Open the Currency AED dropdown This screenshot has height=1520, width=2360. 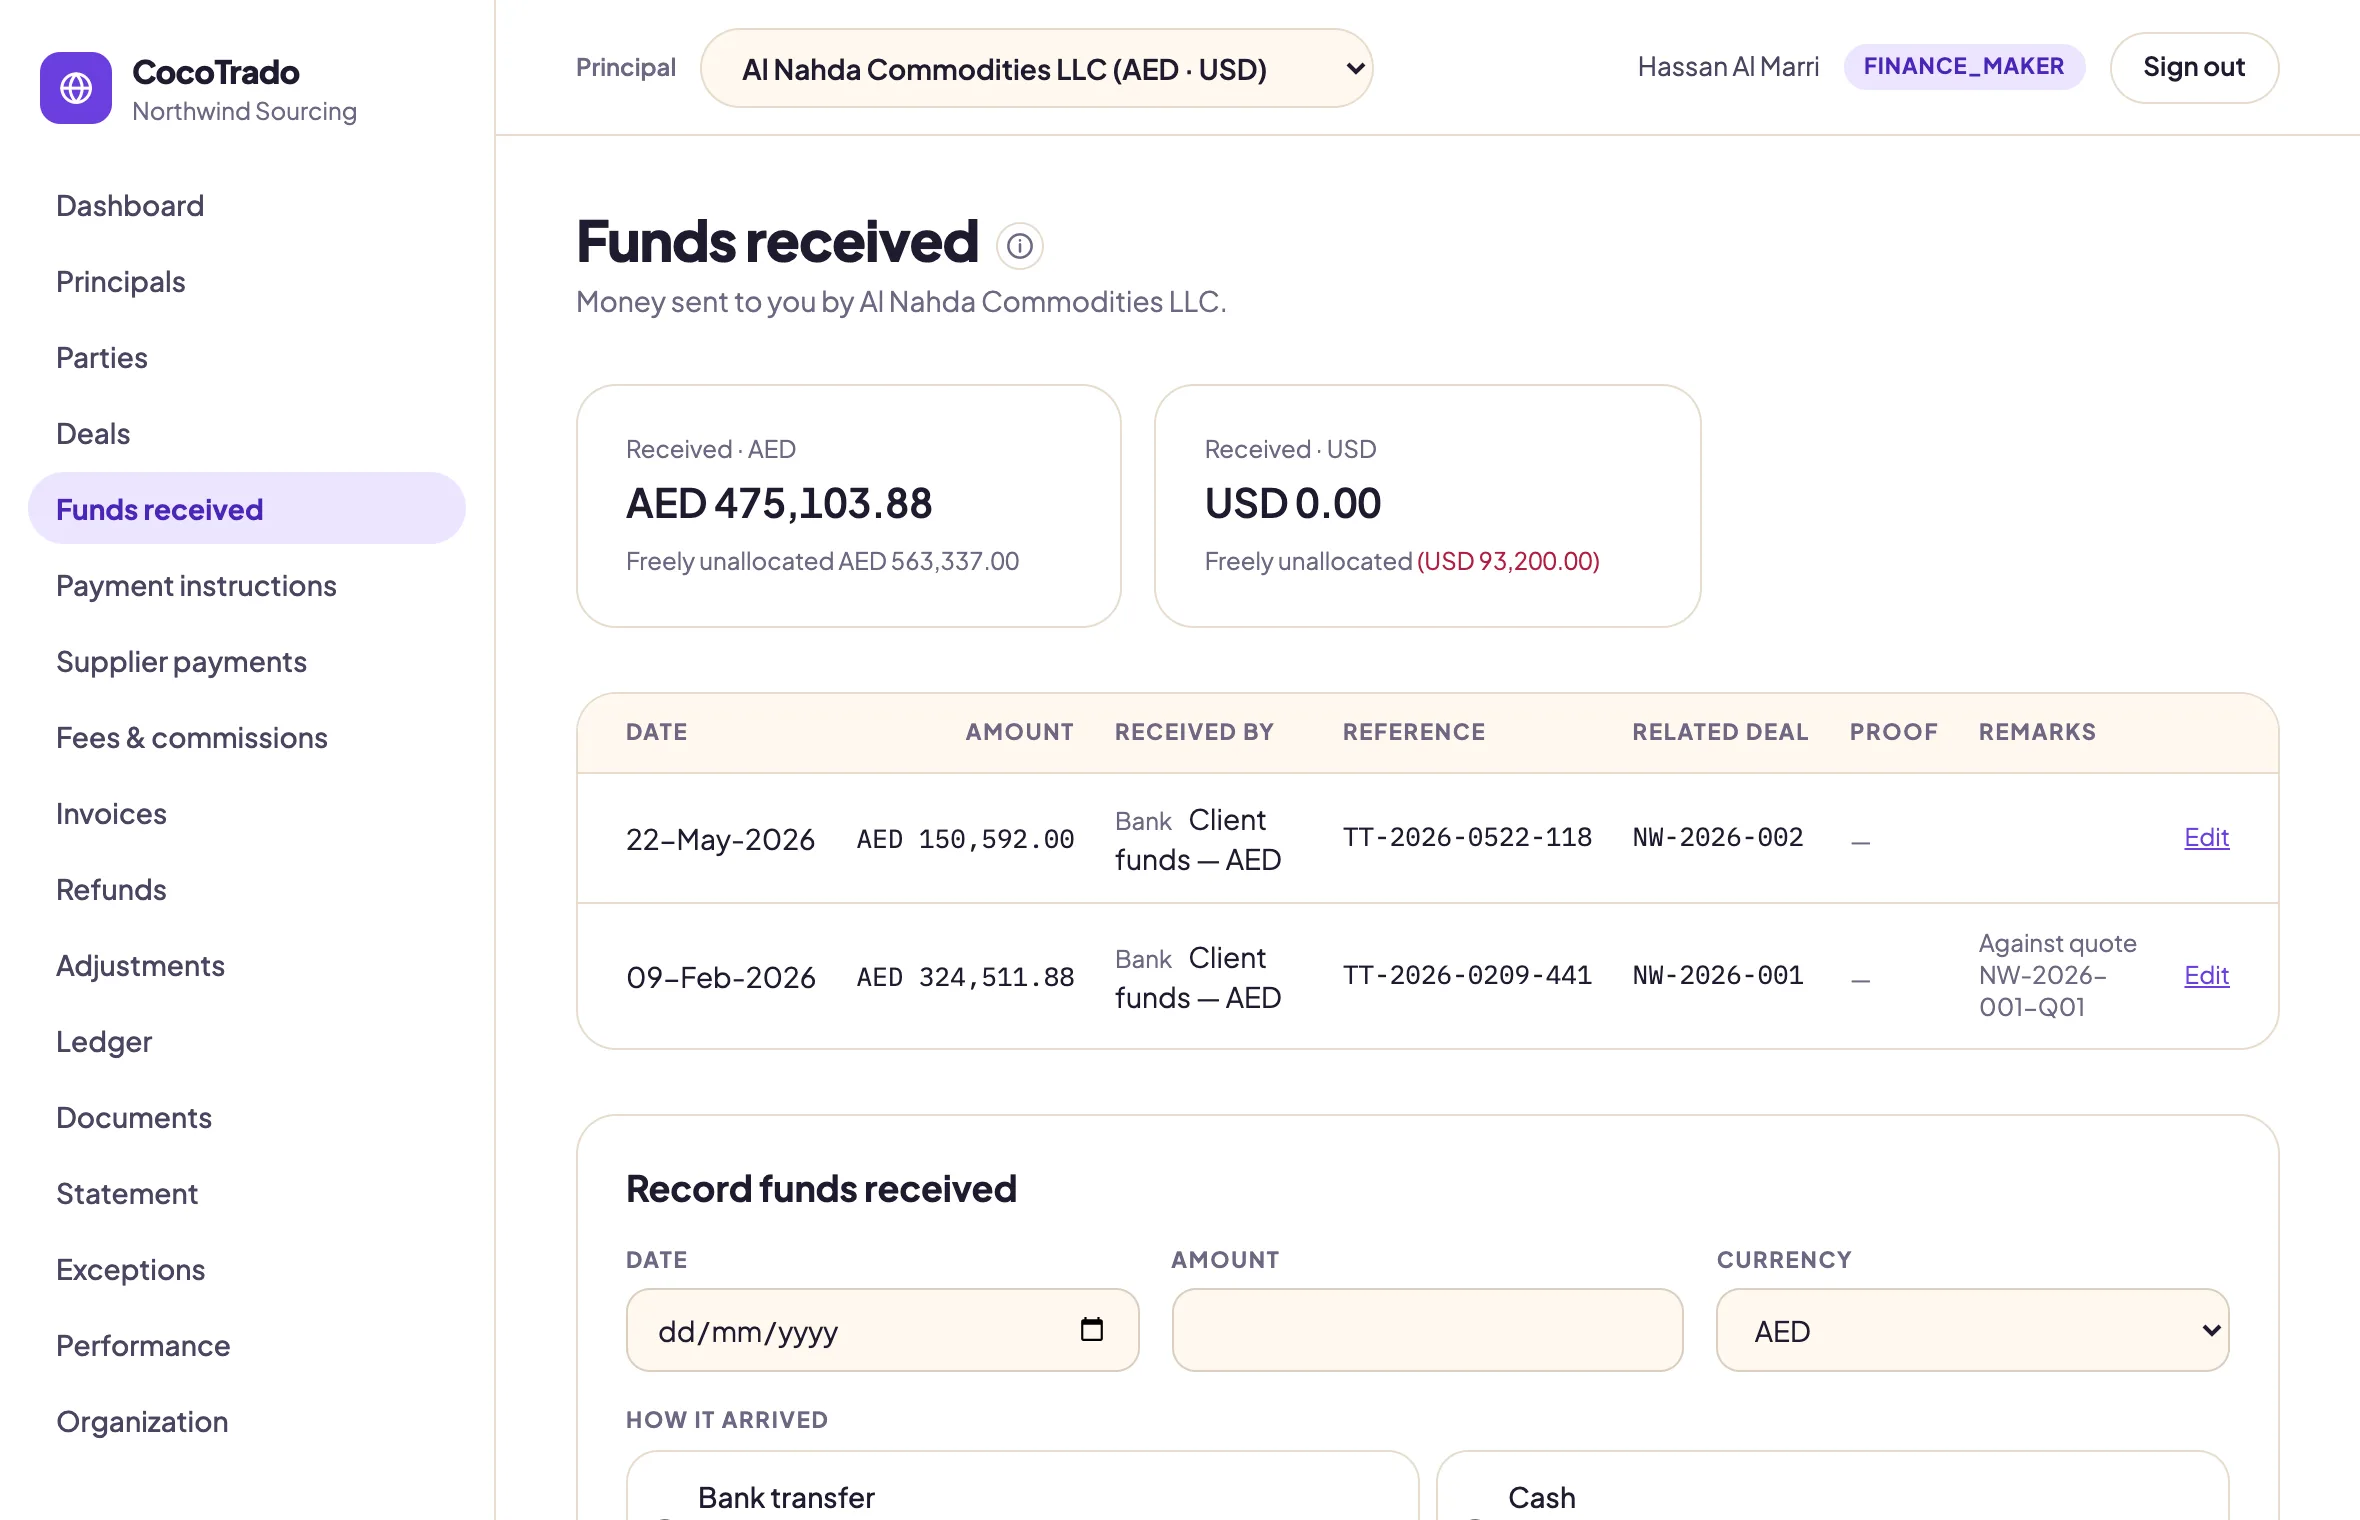pos(1972,1330)
